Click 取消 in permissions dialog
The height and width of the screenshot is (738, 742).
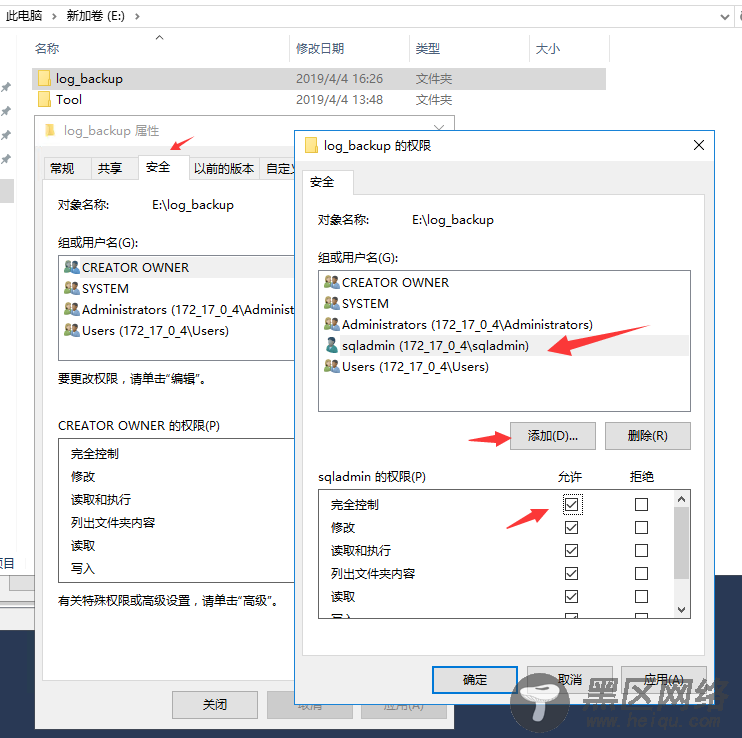tap(570, 680)
